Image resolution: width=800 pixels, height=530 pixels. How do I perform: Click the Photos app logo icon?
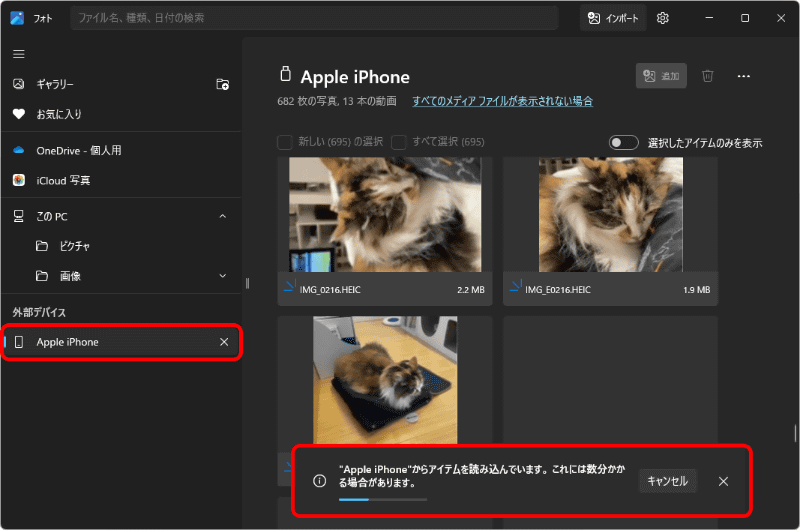pyautogui.click(x=17, y=18)
